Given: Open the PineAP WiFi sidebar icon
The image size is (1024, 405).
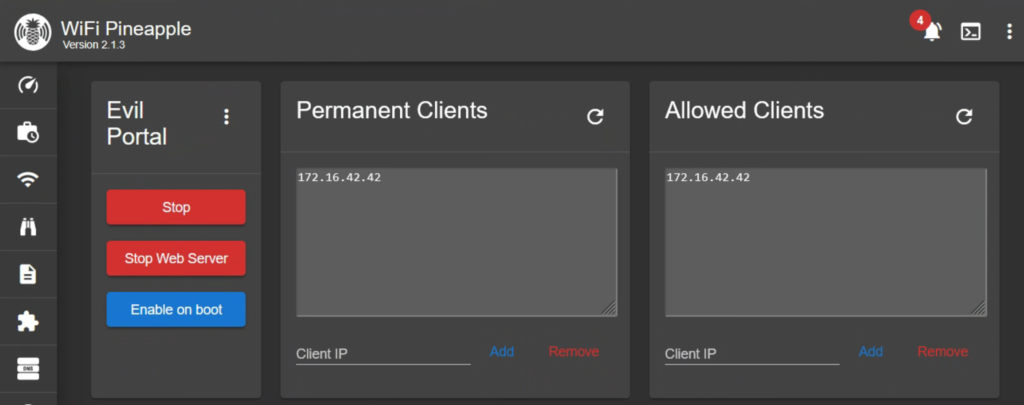Looking at the screenshot, I should click(x=28, y=180).
